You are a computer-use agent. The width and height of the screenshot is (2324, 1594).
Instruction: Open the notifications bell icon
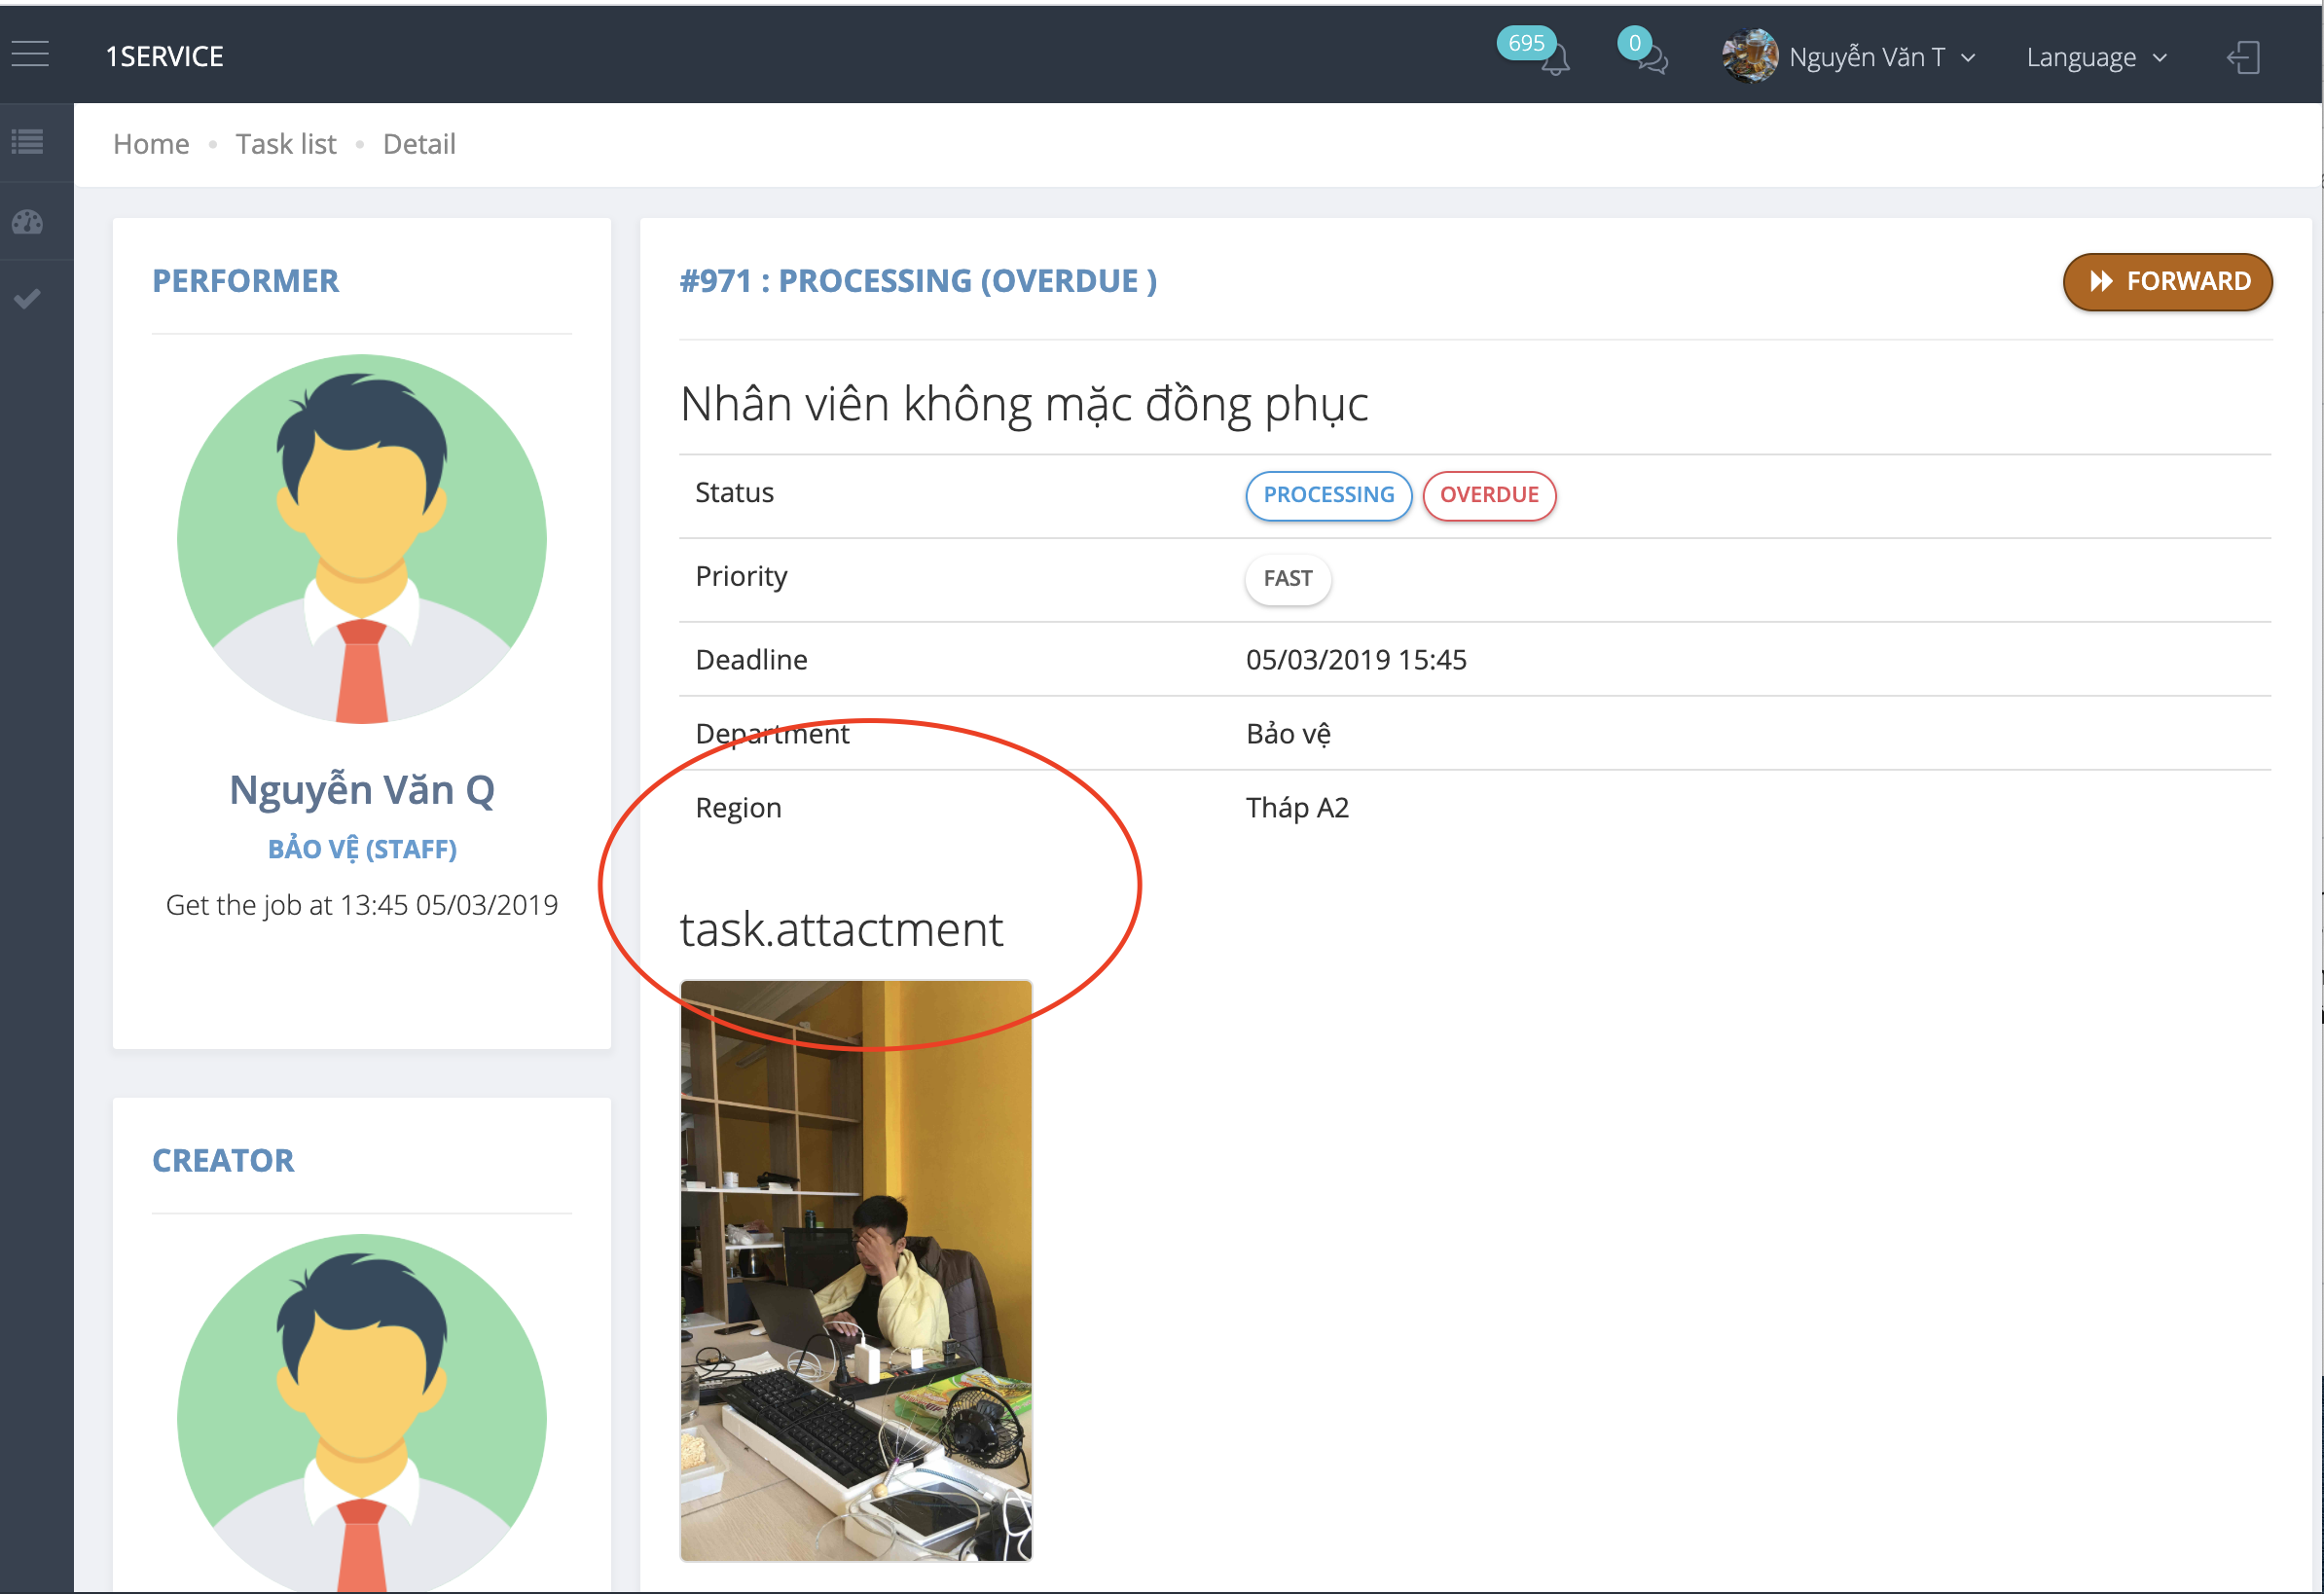[x=1555, y=60]
